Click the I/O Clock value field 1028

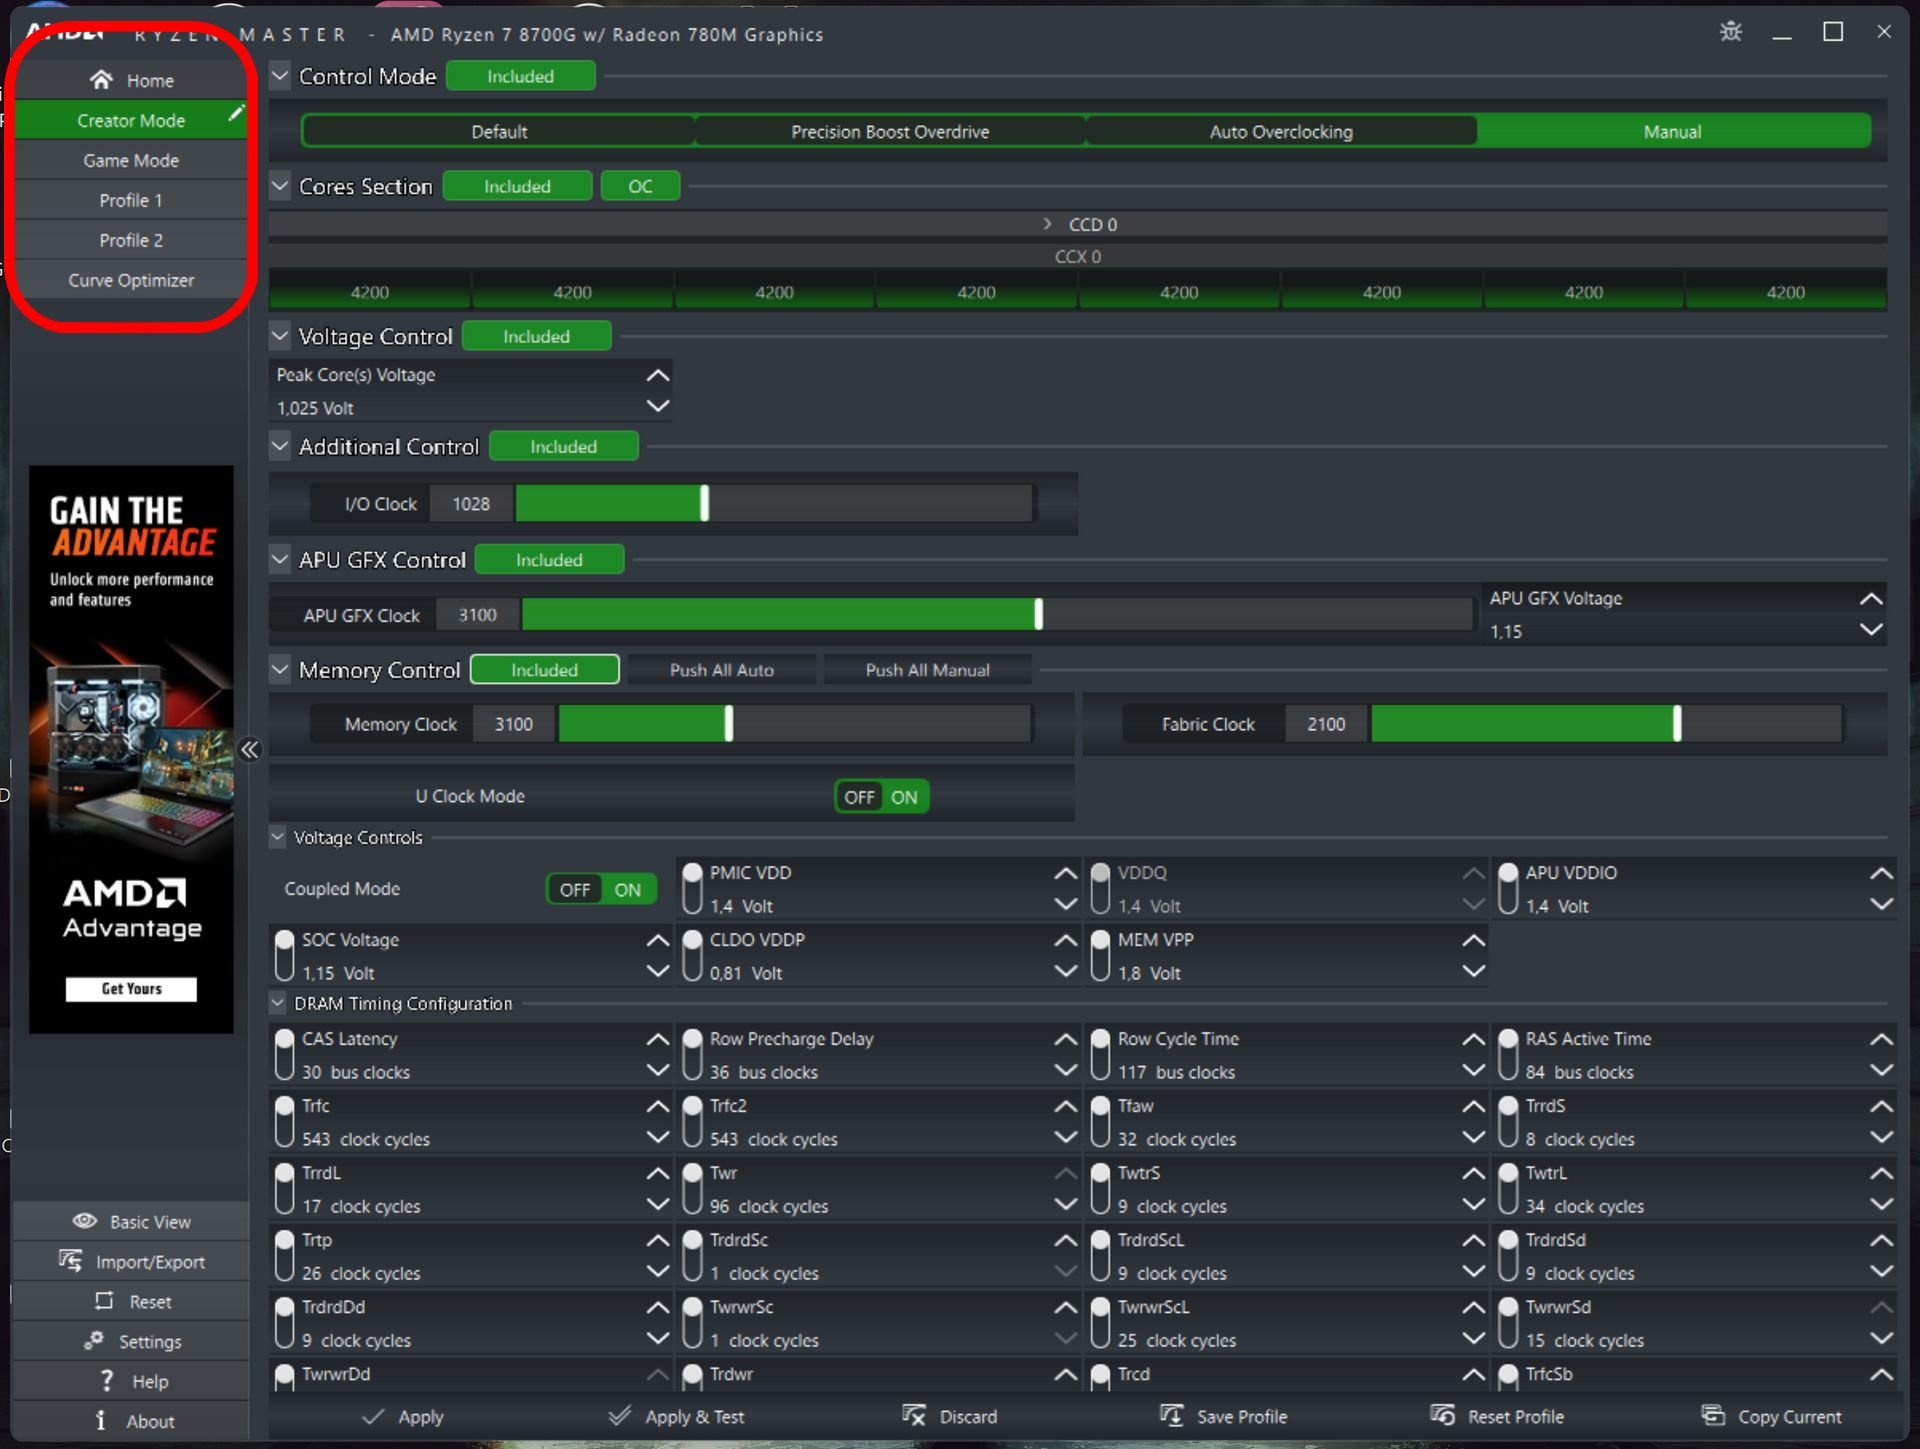[471, 504]
